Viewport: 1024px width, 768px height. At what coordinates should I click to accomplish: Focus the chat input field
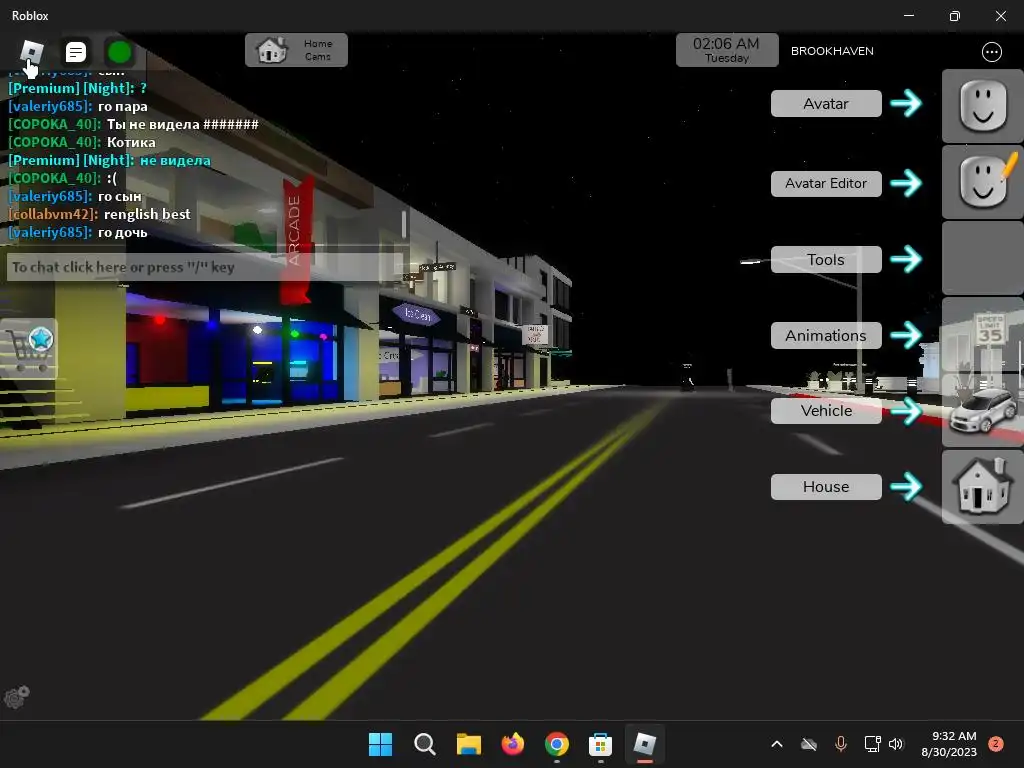[204, 267]
